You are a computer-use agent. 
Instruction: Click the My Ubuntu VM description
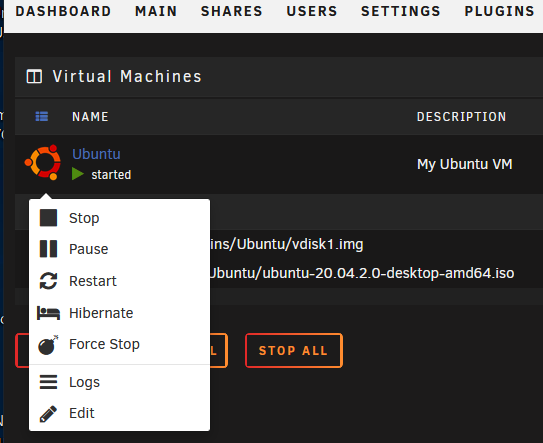tap(465, 164)
